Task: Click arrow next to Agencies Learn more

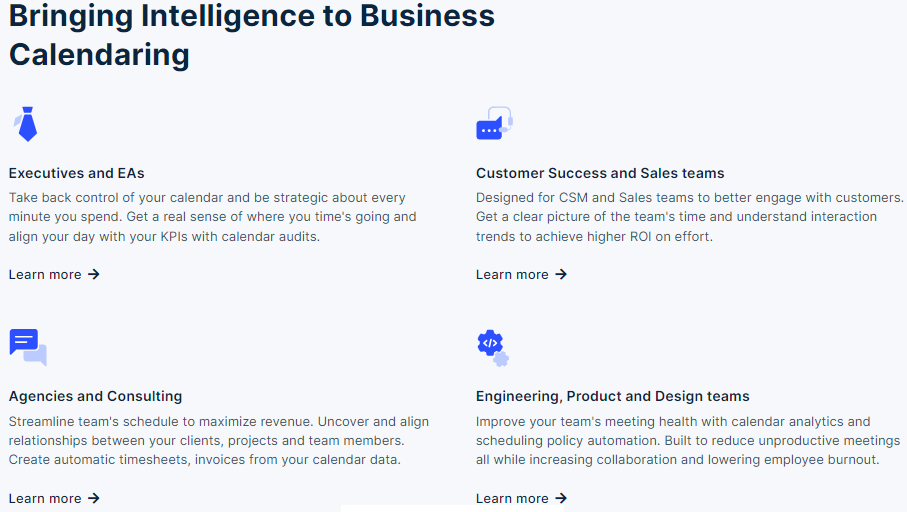Action: pos(94,498)
